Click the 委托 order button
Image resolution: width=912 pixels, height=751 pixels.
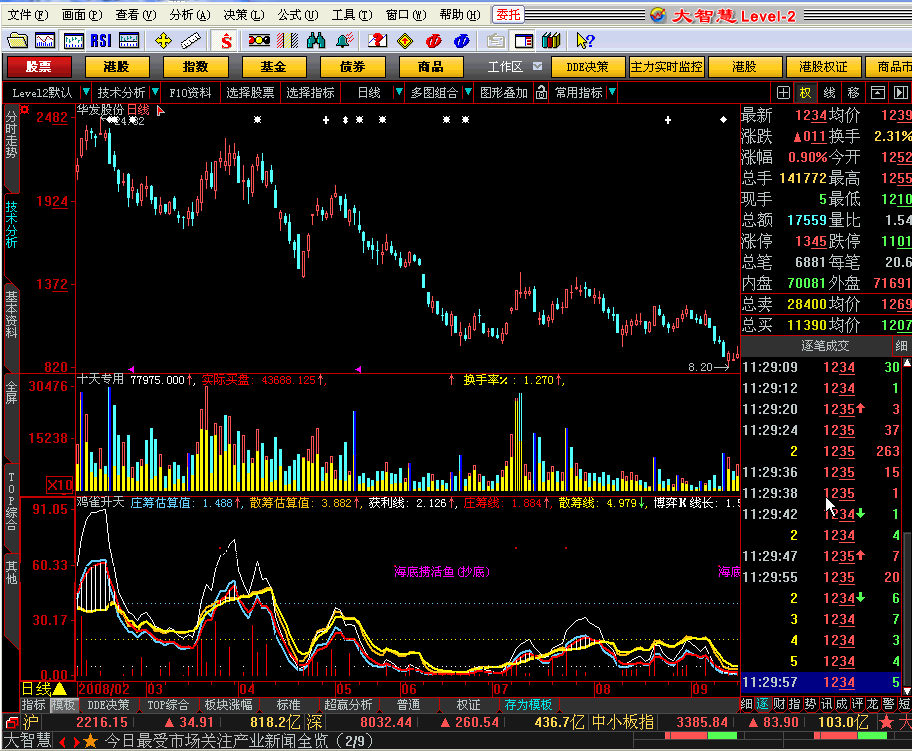click(x=508, y=15)
